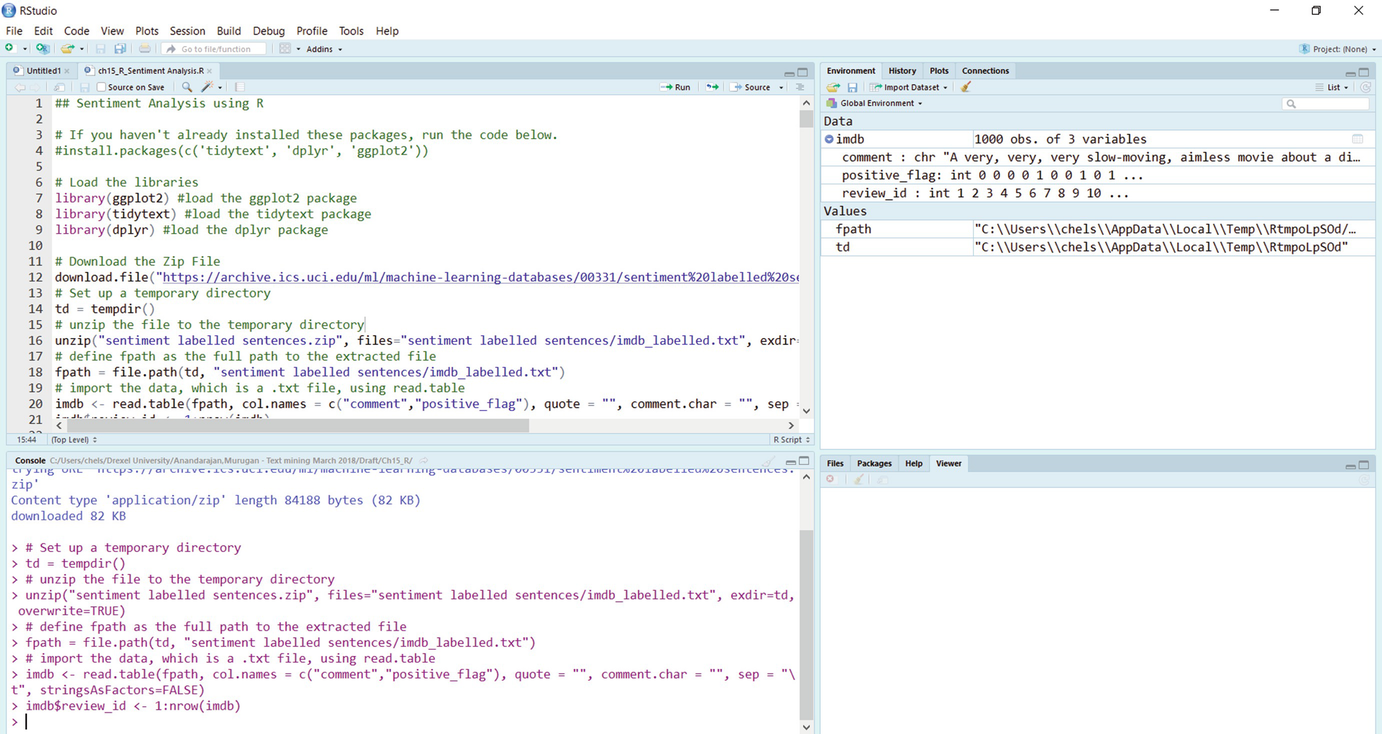Screen dimensions: 1382x734
Task: Click the Save workspace icon in Environment
Action: pyautogui.click(x=852, y=87)
